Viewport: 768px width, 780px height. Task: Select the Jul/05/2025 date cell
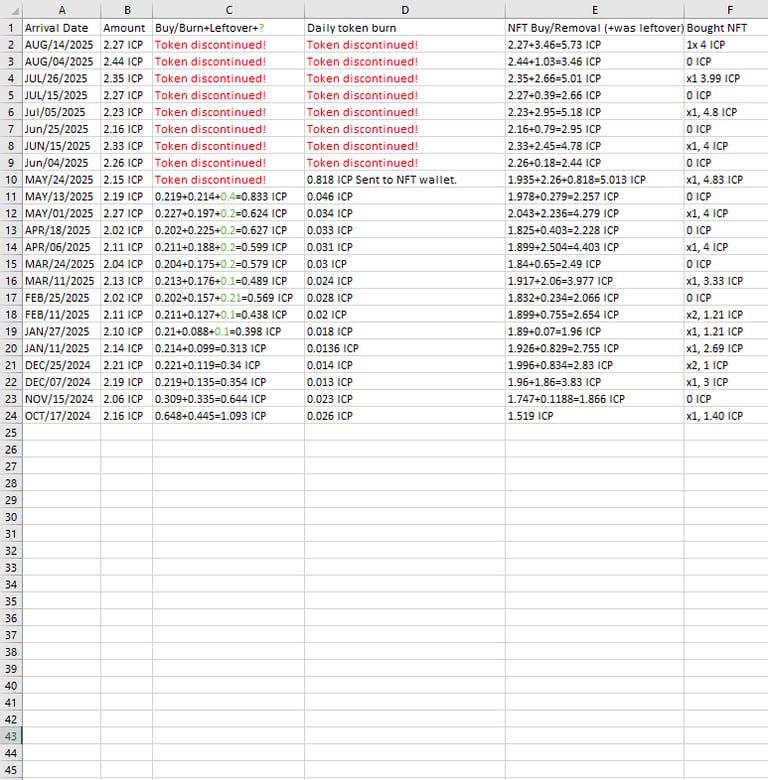click(x=62, y=112)
